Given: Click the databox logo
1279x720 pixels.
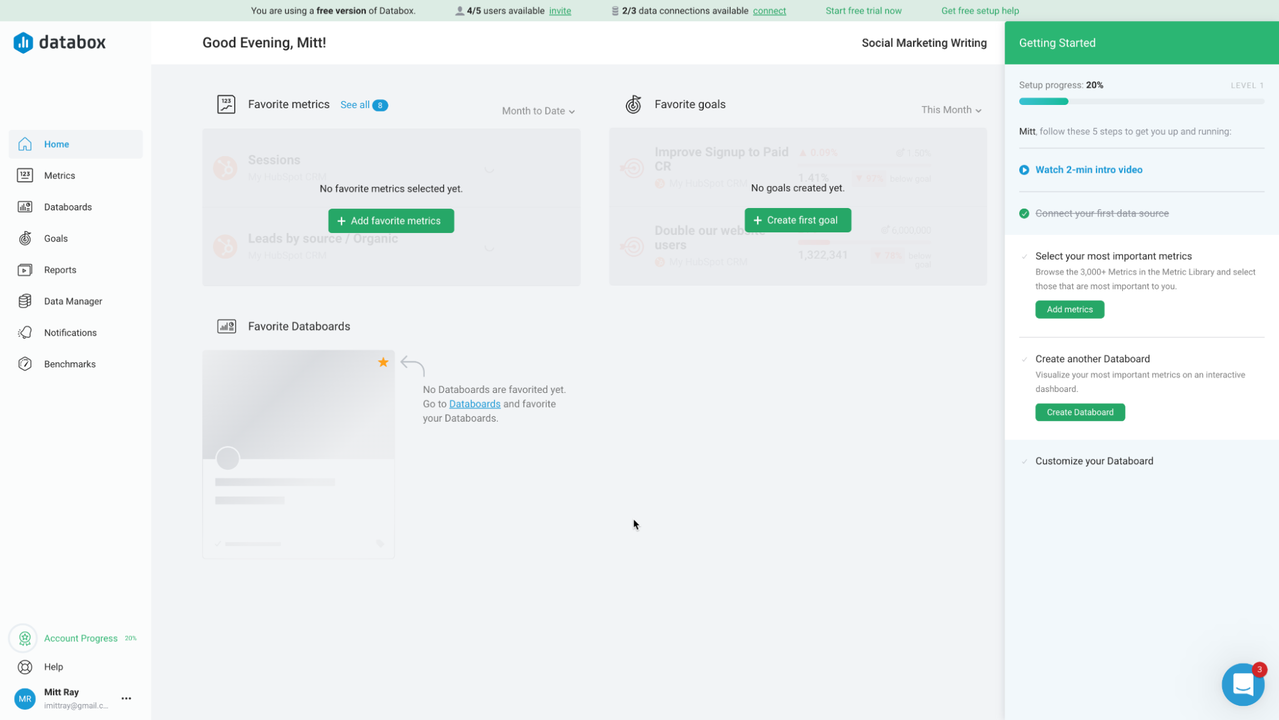Looking at the screenshot, I should tap(60, 43).
